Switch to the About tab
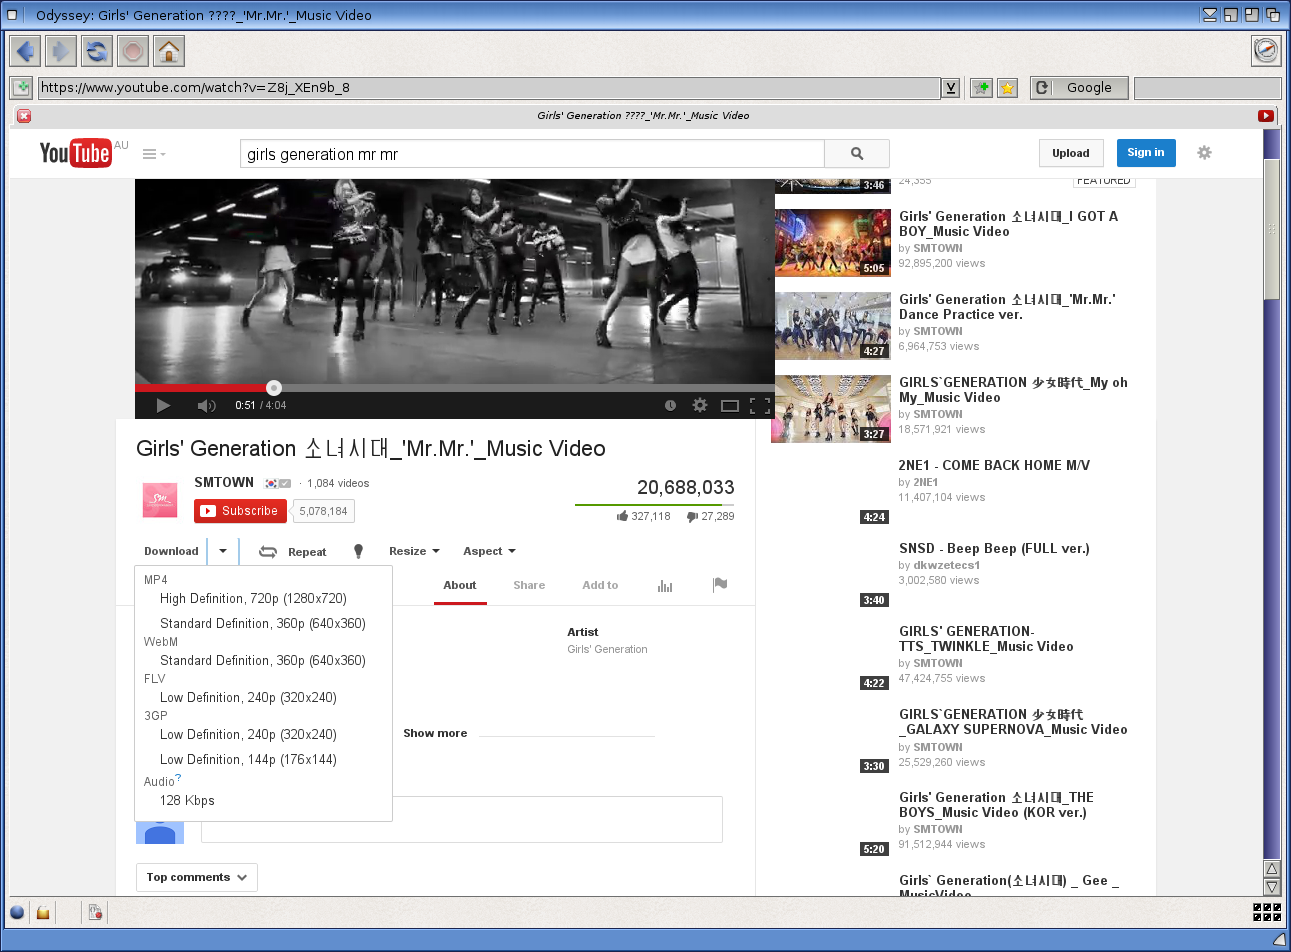The image size is (1291, 952). coord(460,585)
